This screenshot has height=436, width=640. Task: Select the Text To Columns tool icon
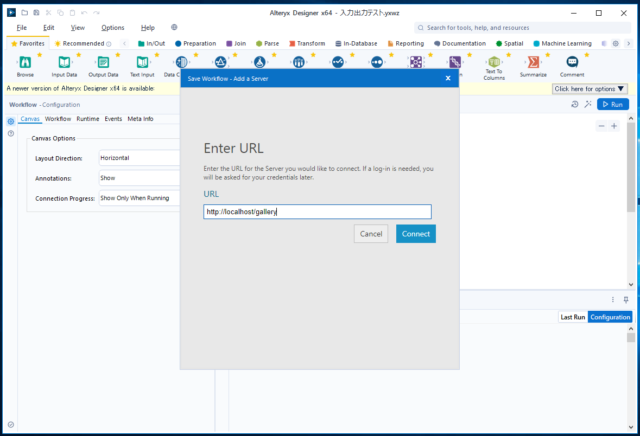(494, 62)
